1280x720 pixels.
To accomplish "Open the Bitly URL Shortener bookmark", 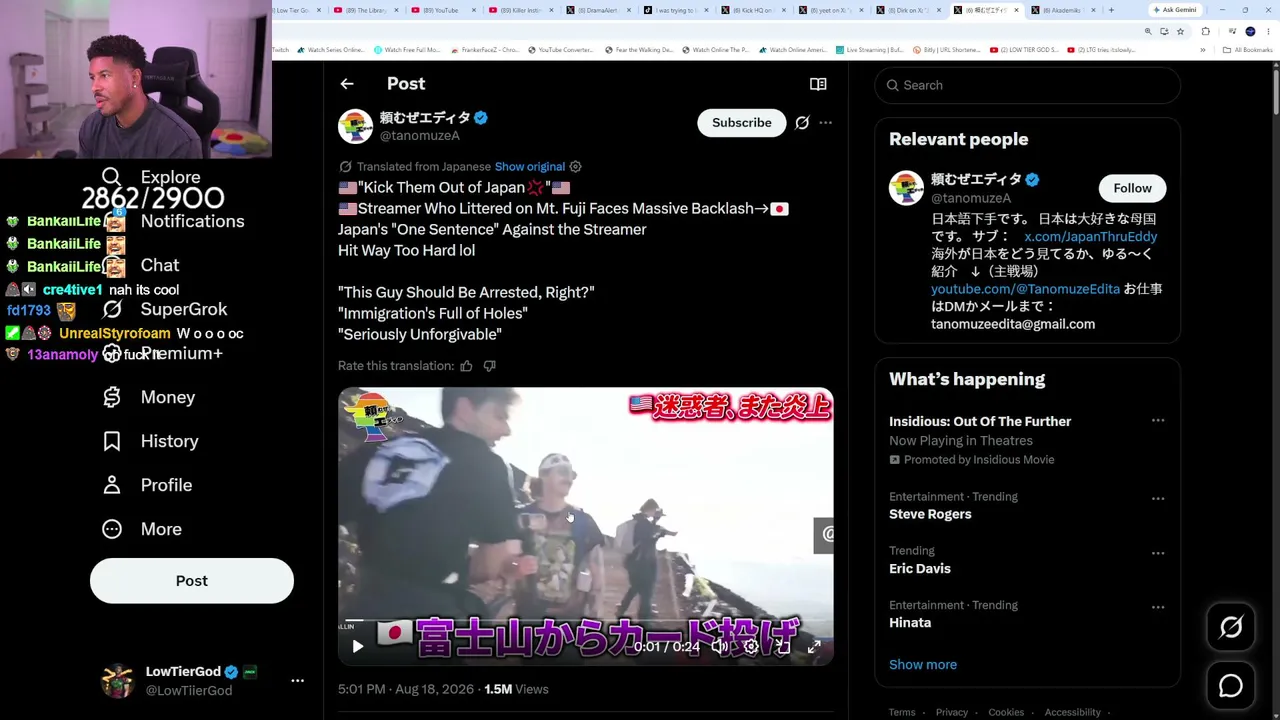I will [948, 50].
